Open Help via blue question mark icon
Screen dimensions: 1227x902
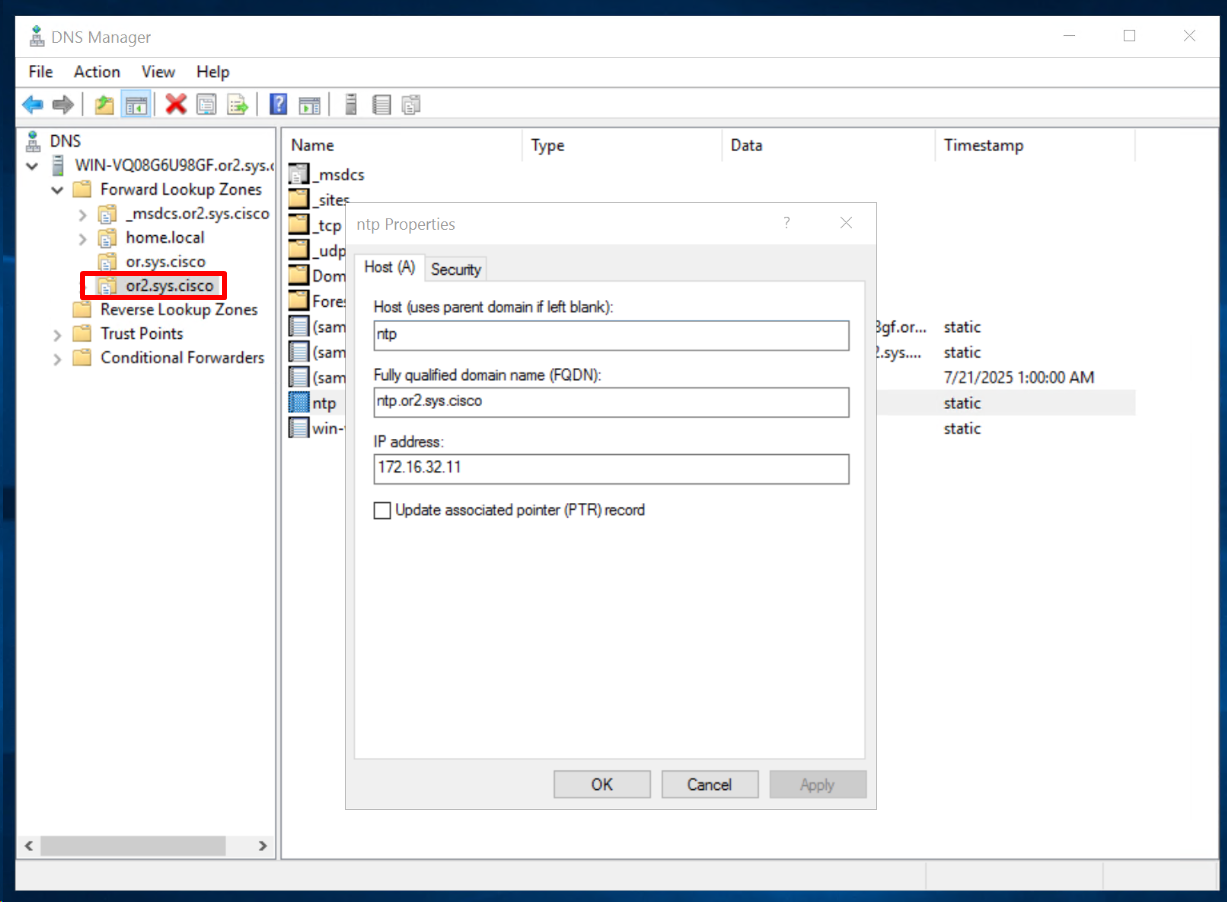pyautogui.click(x=279, y=104)
